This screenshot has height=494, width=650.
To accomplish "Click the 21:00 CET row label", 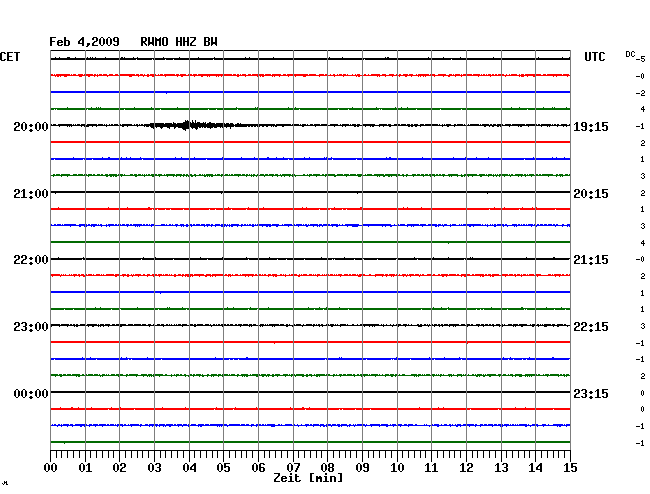I will point(31,194).
